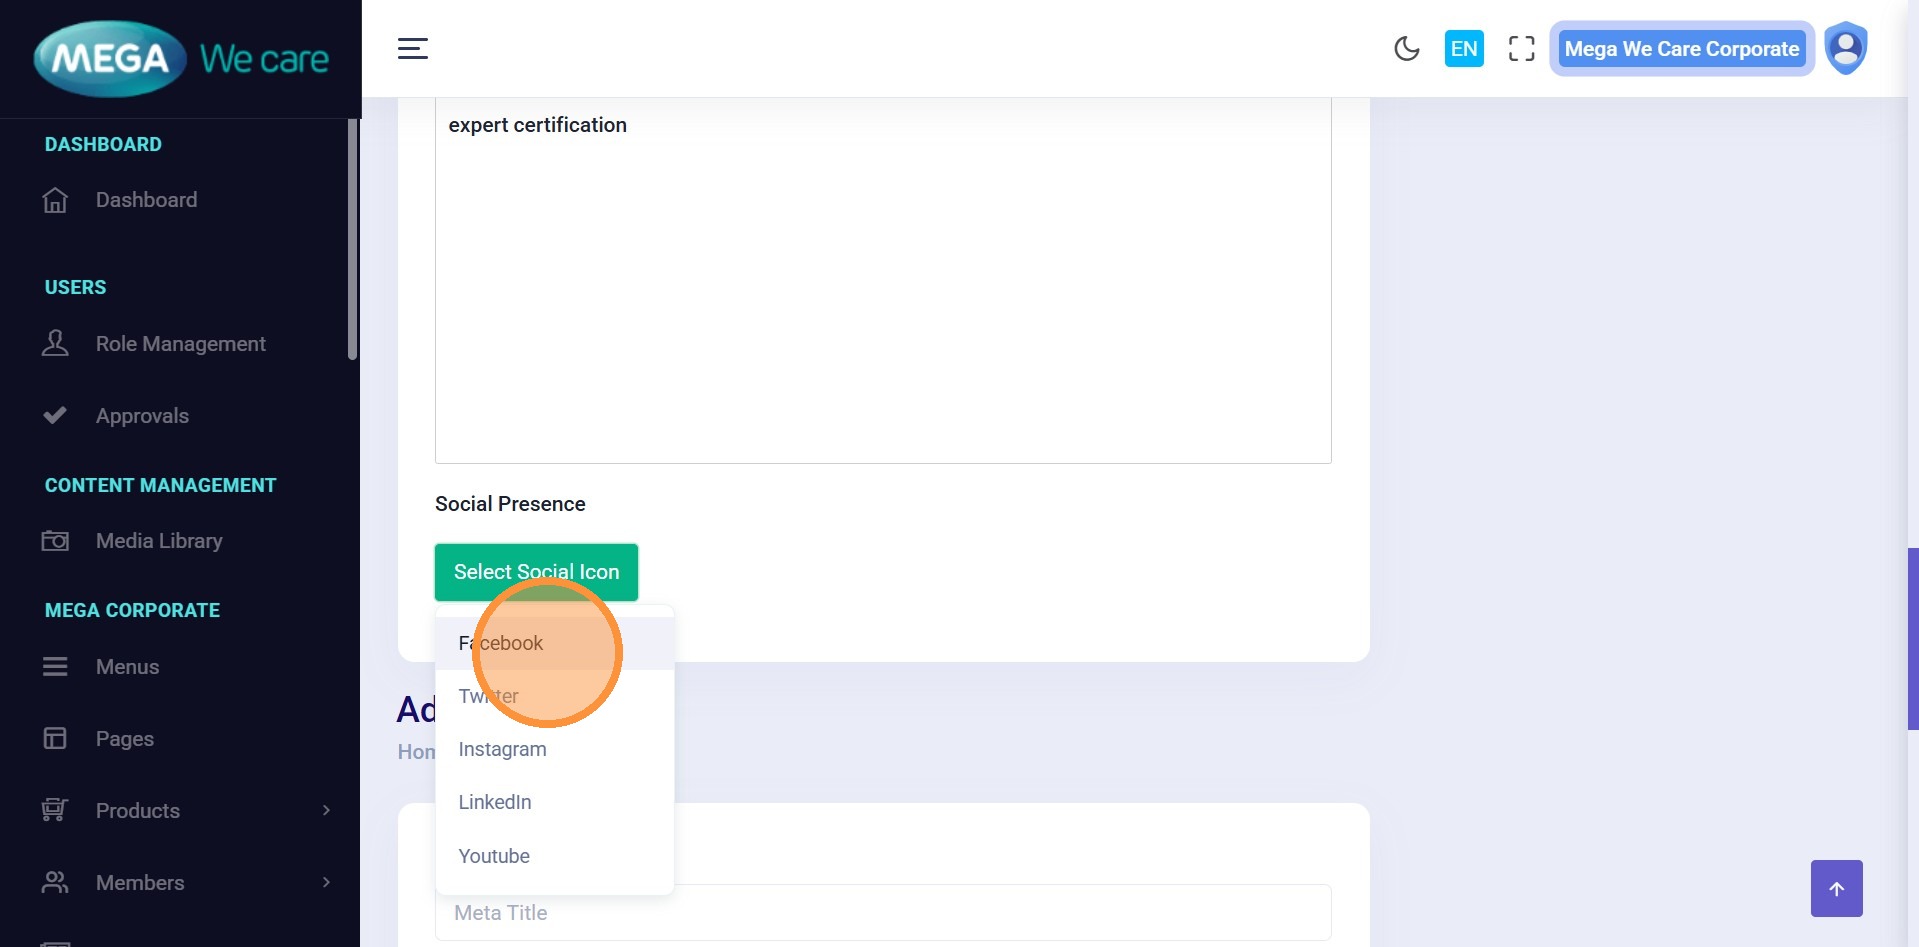Go to Role Management
The width and height of the screenshot is (1919, 947).
click(x=180, y=344)
